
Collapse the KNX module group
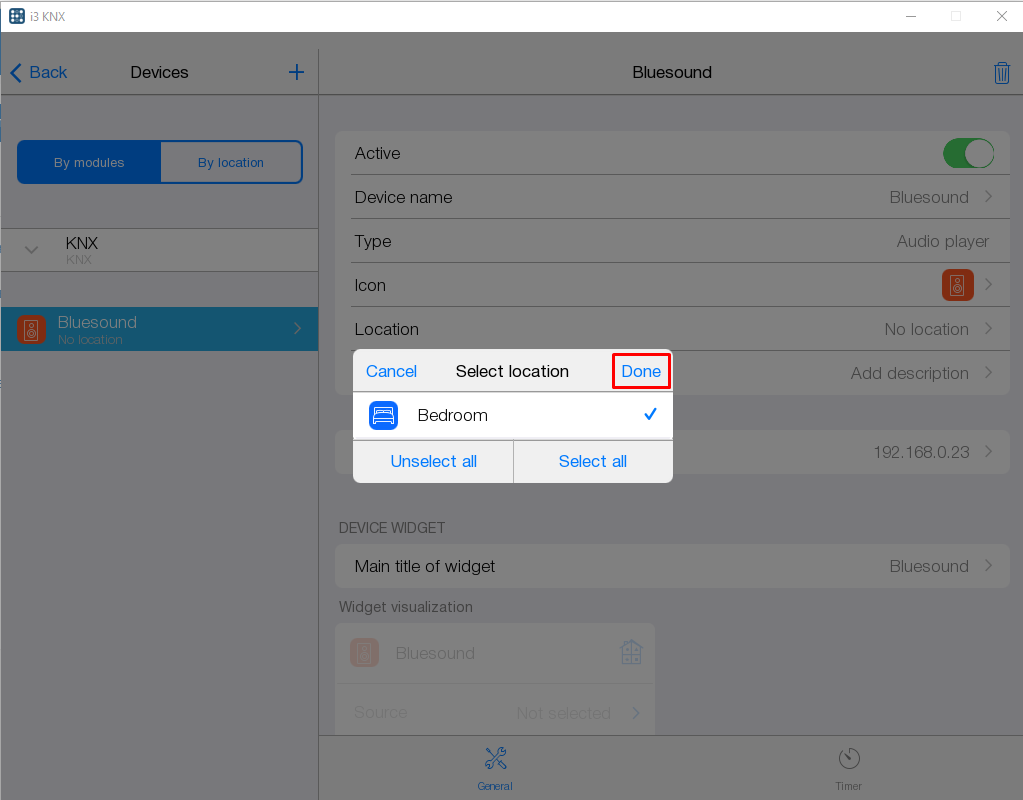click(x=32, y=250)
